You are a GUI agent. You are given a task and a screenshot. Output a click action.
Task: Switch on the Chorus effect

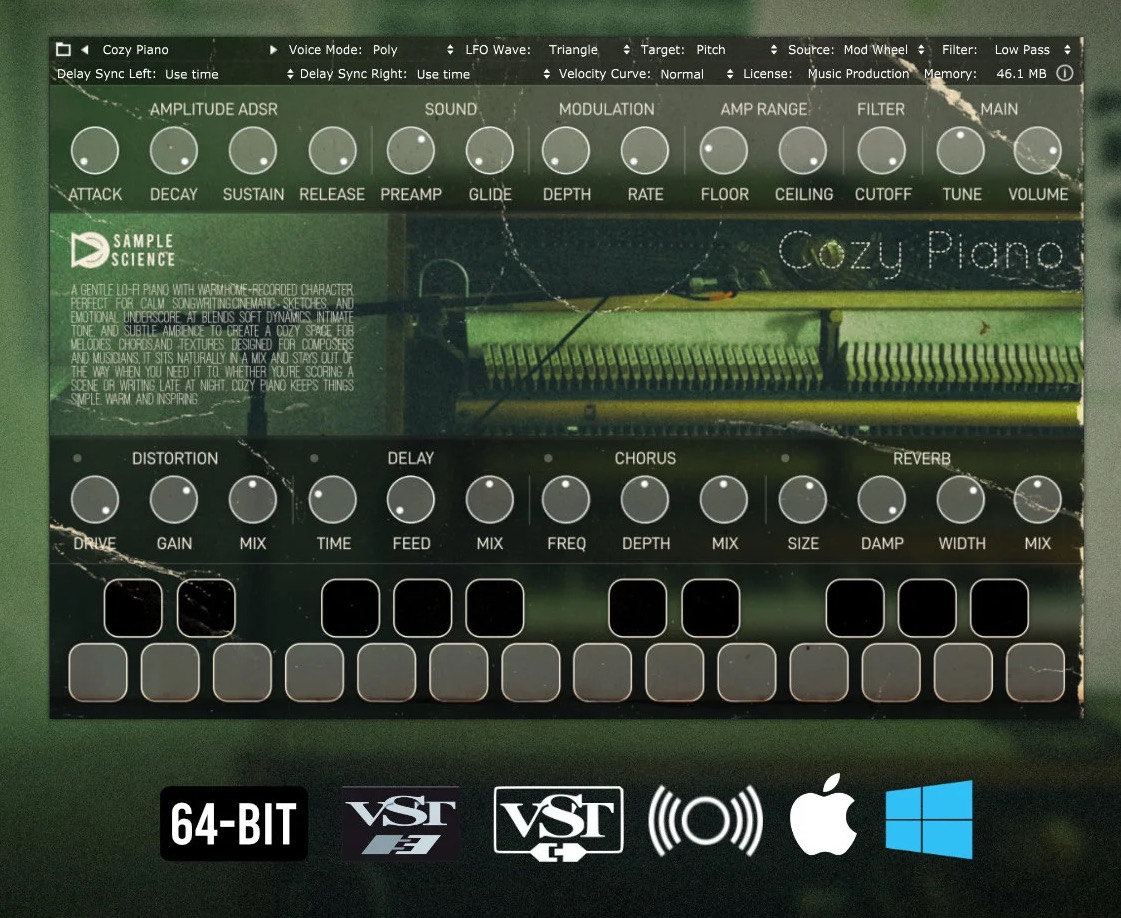[x=548, y=459]
